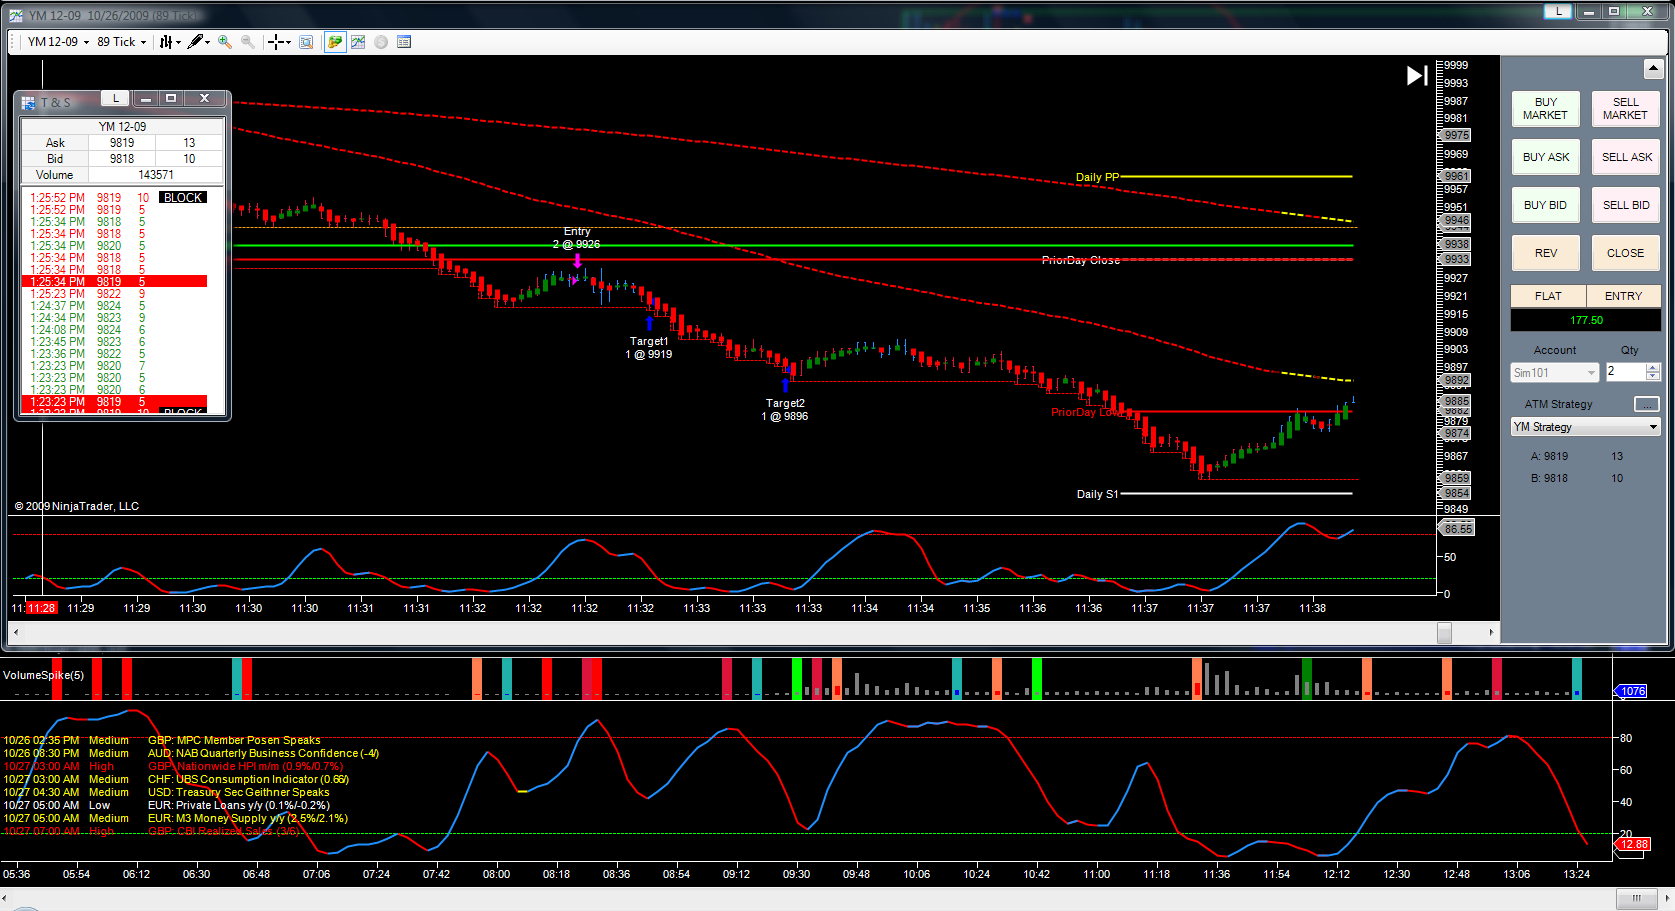Click the 11:28 highlighted time marker
This screenshot has width=1675, height=911.
point(41,608)
